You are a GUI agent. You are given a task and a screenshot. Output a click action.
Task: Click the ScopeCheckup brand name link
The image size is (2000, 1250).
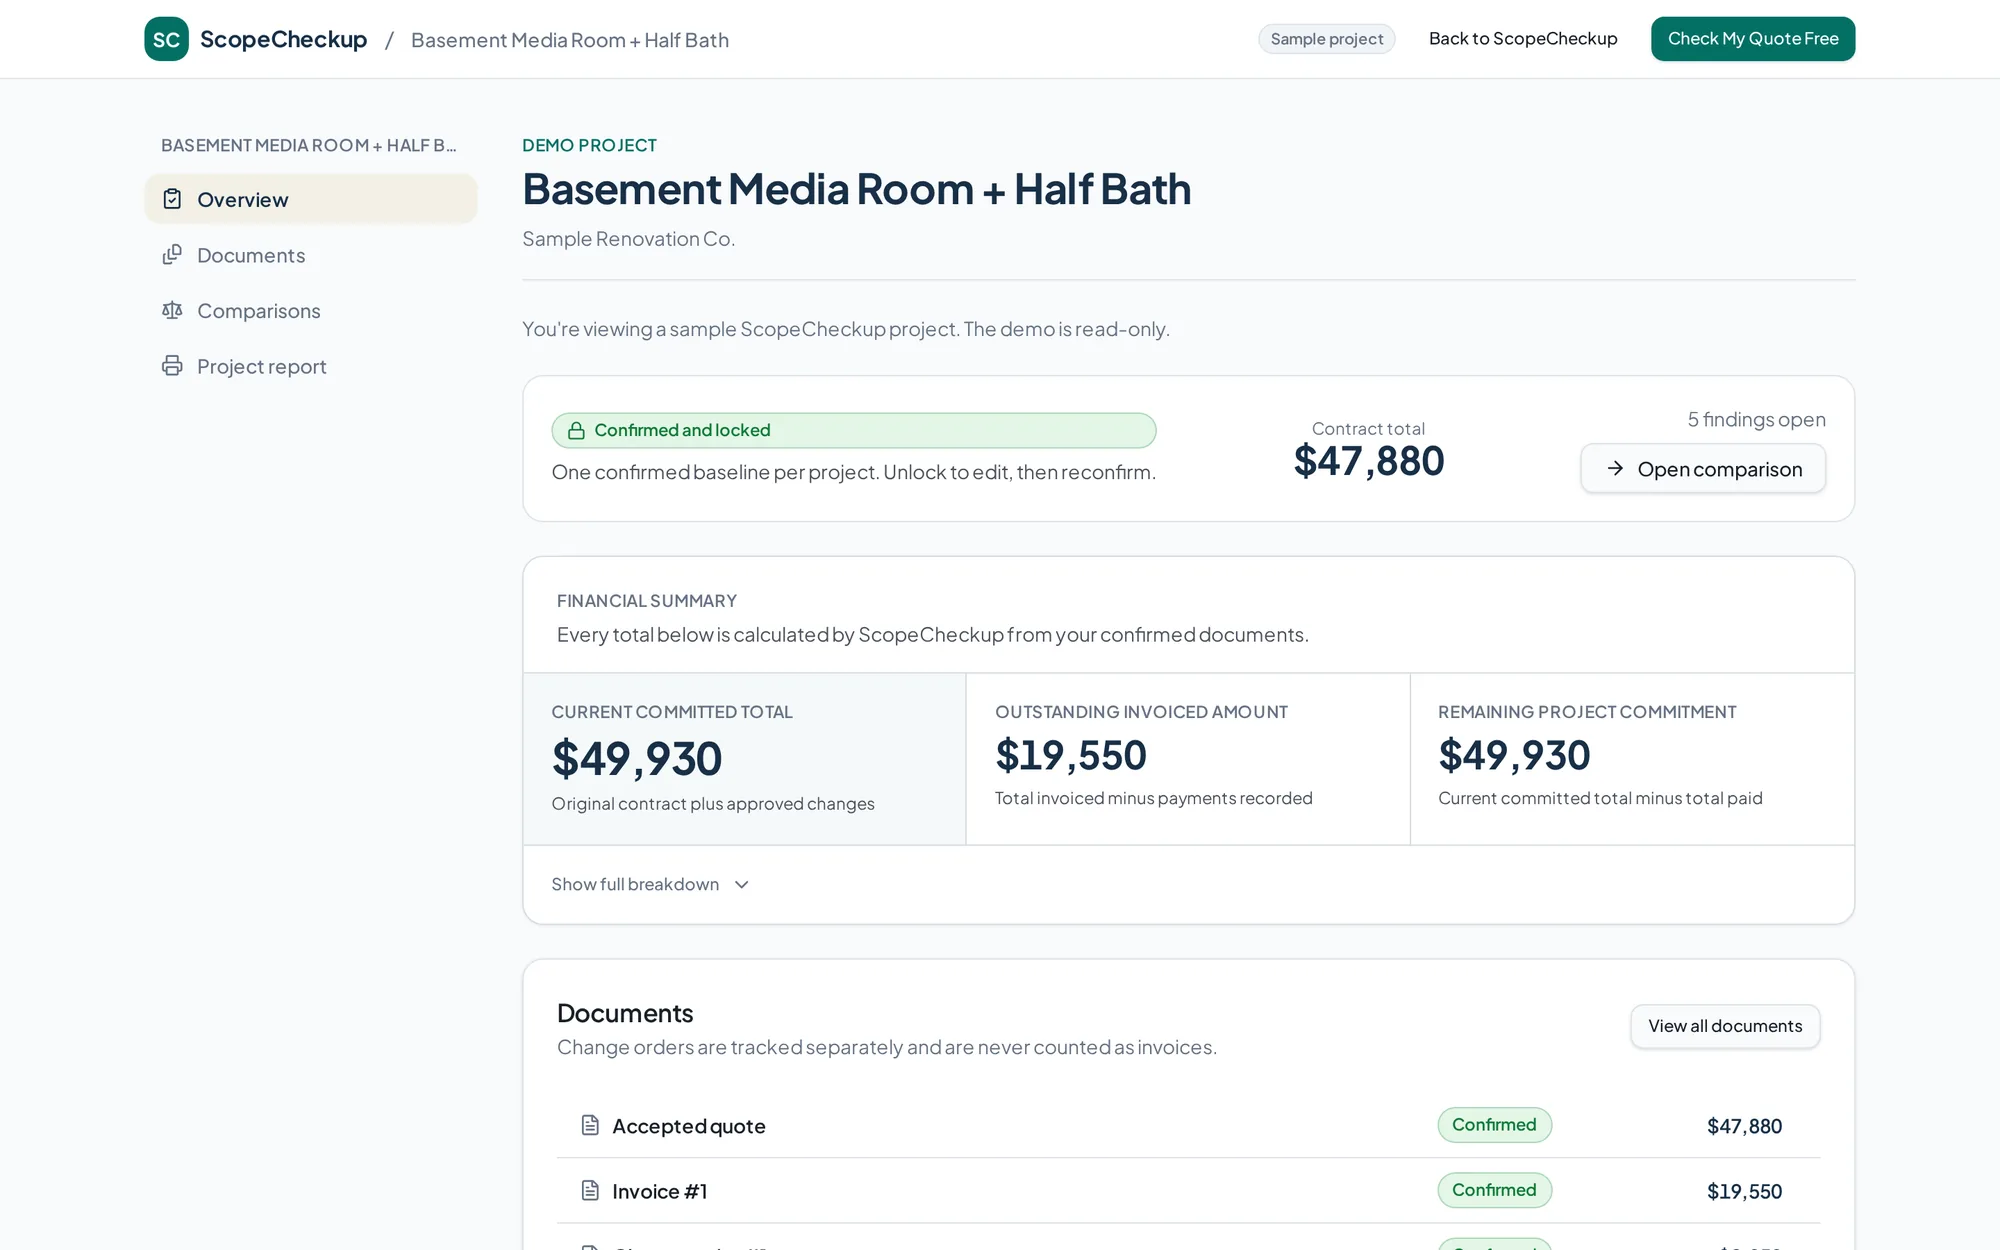click(x=284, y=39)
